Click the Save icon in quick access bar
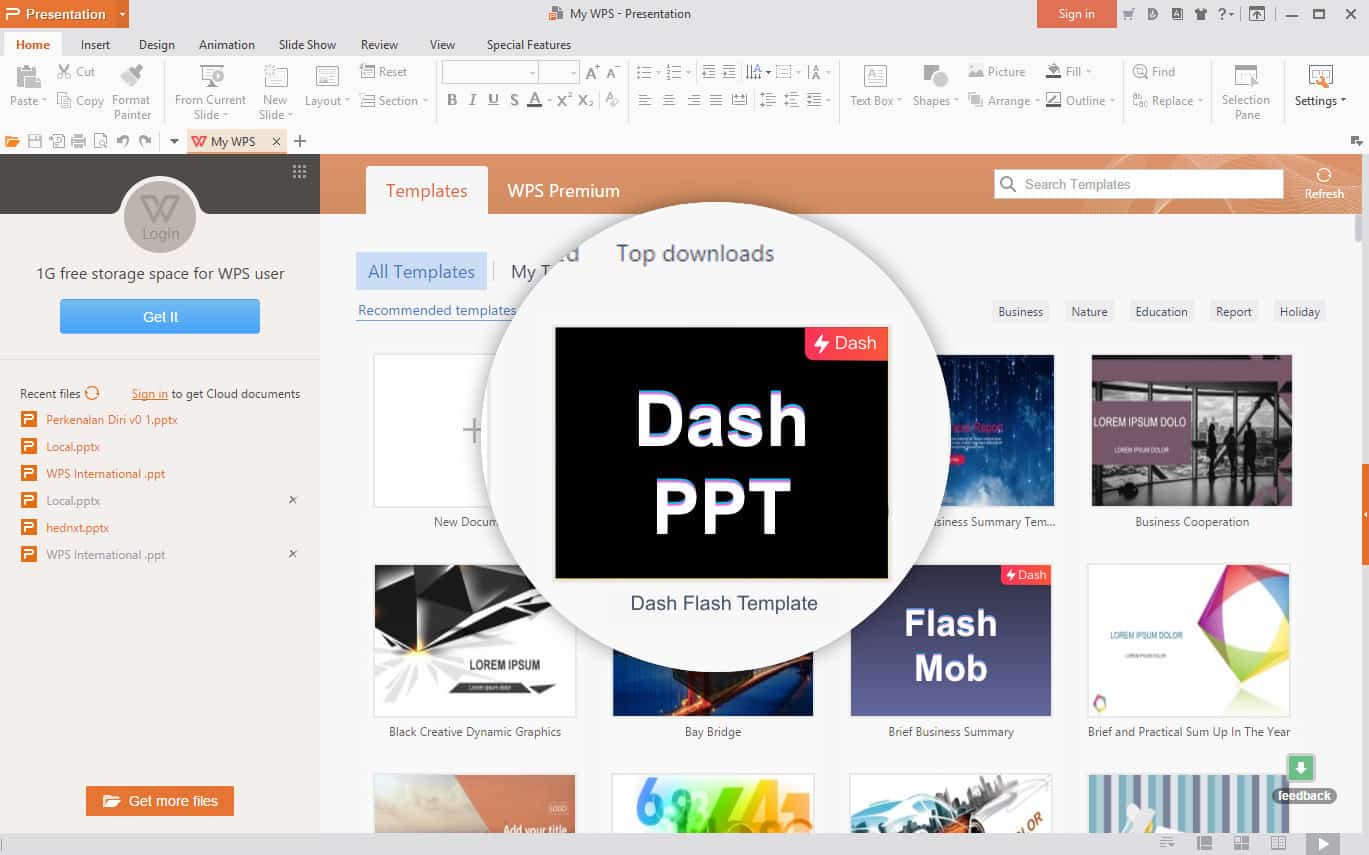 click(x=35, y=141)
